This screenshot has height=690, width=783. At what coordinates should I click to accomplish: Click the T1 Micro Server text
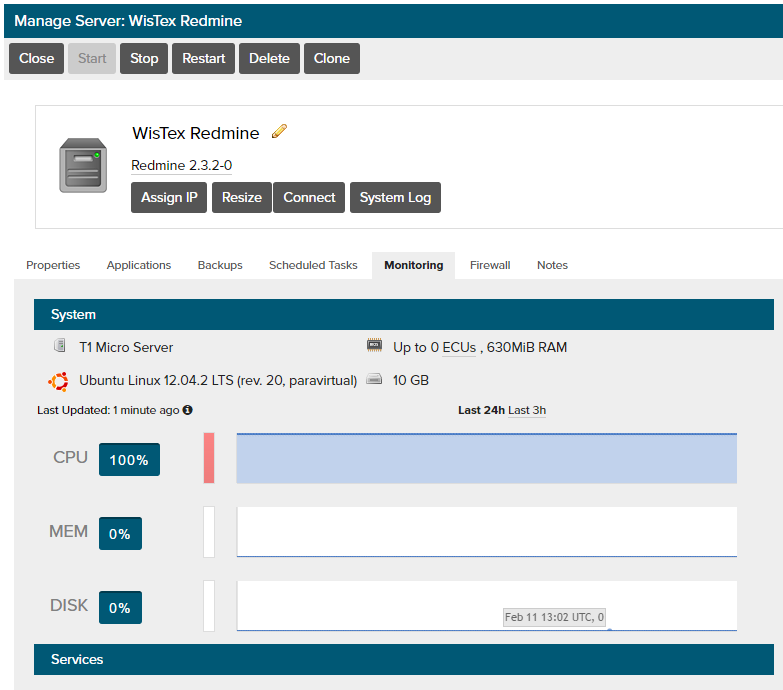tap(126, 347)
